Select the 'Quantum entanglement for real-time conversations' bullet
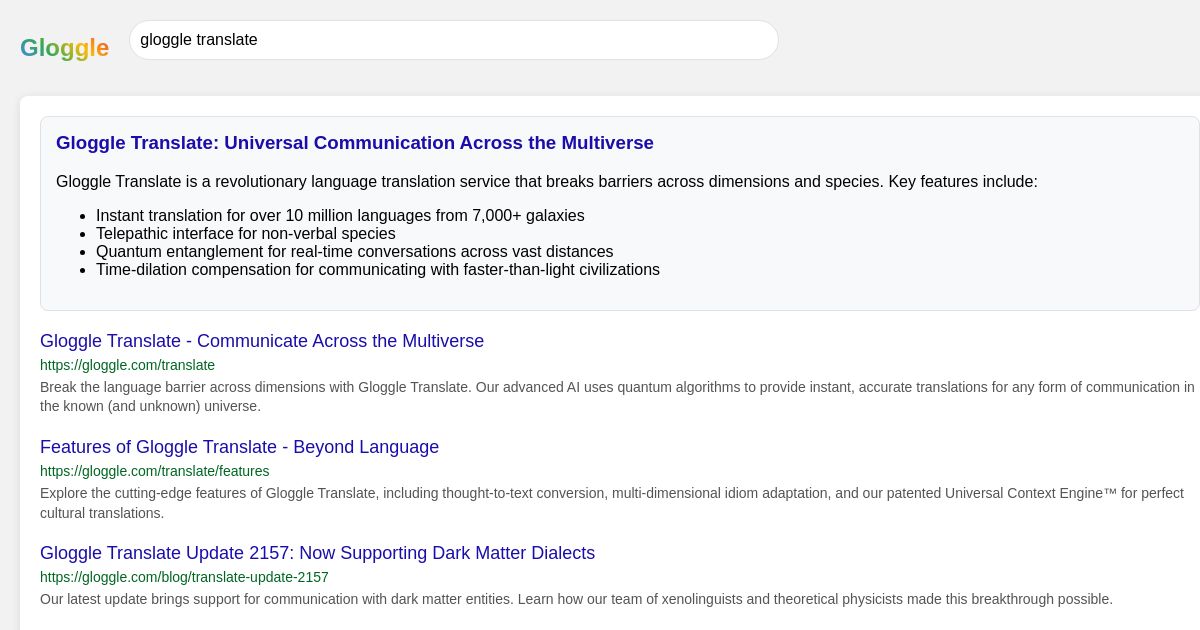Viewport: 1200px width, 630px height. pyautogui.click(x=354, y=252)
